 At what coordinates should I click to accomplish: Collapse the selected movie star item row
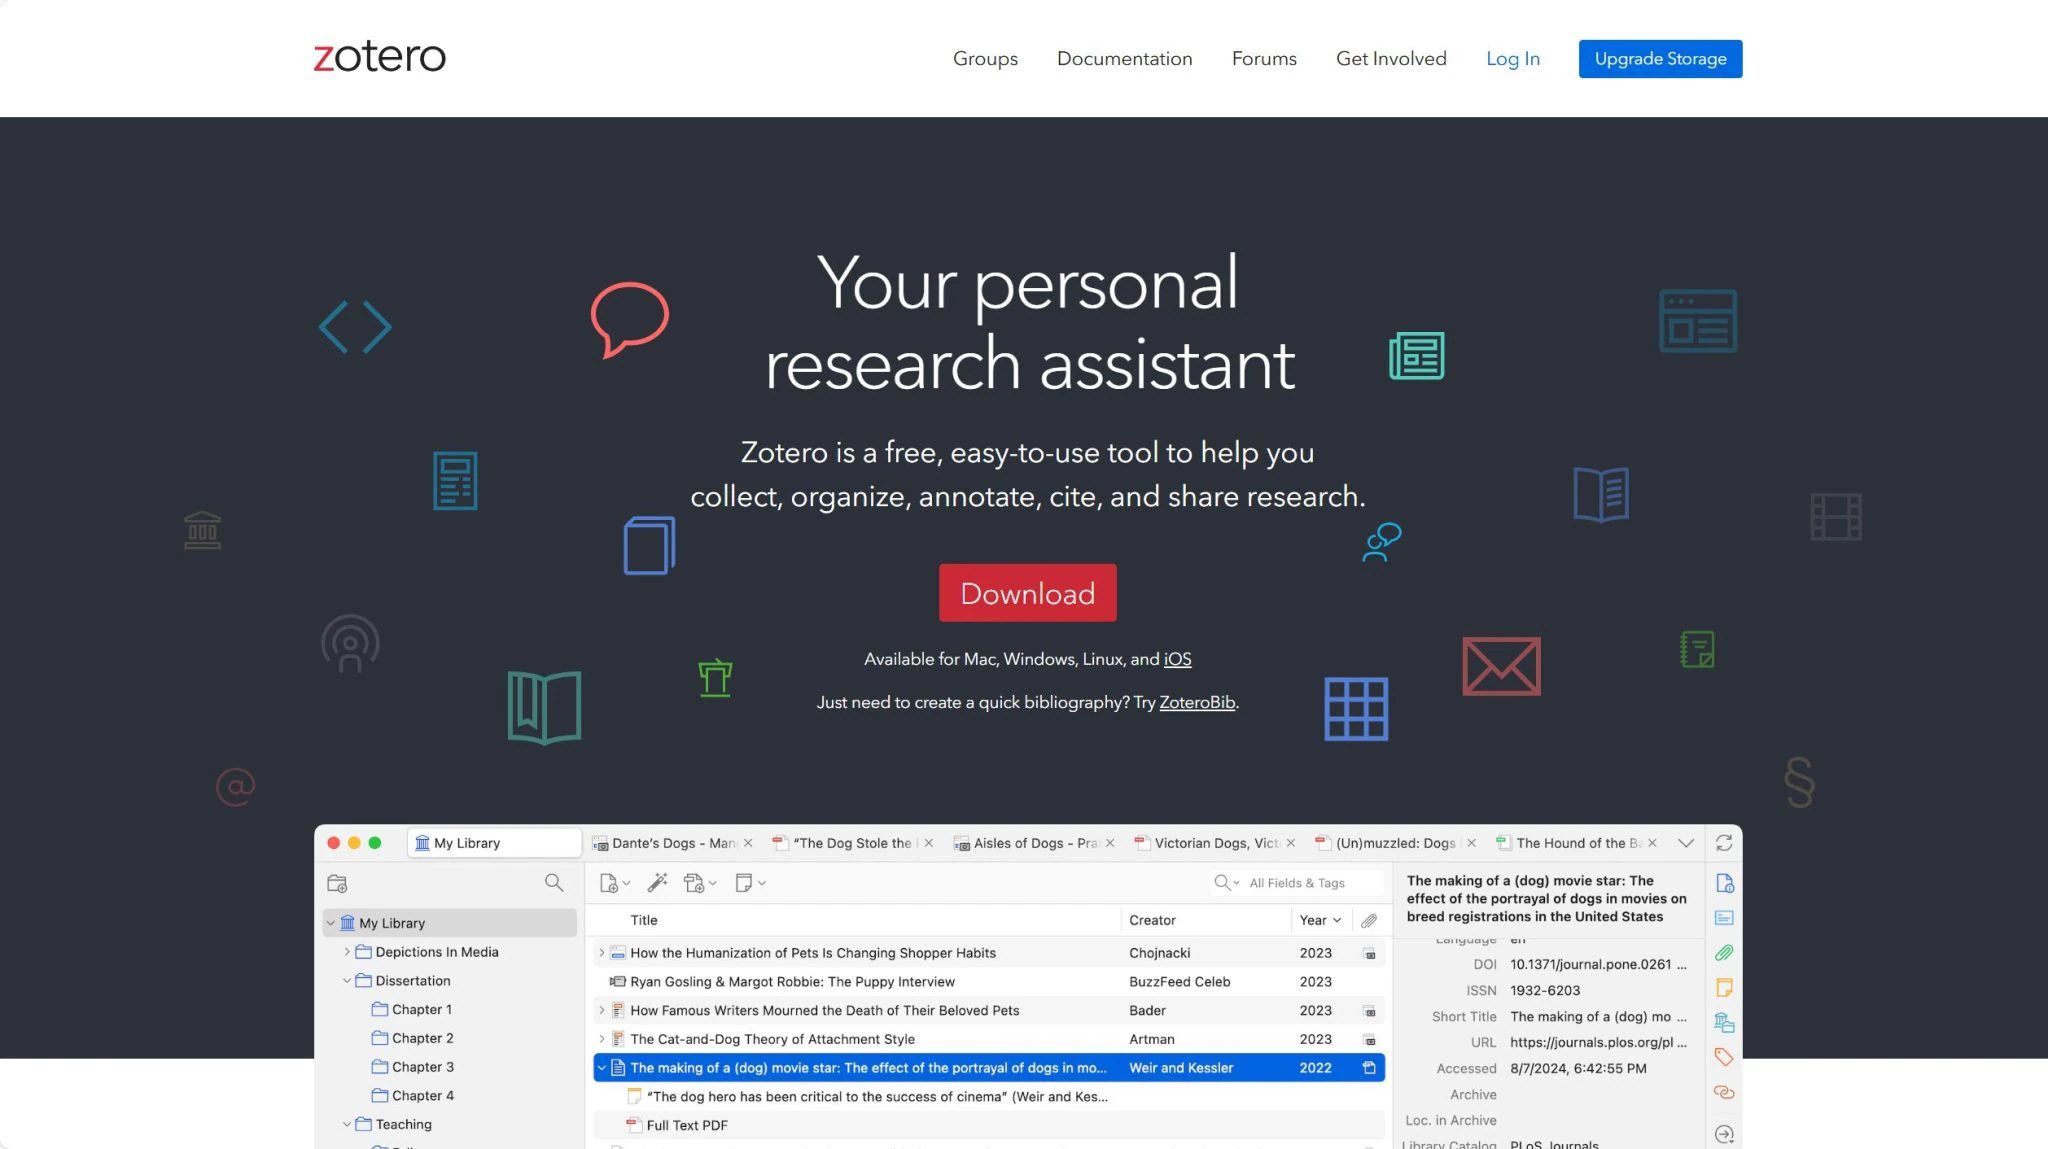[x=602, y=1068]
